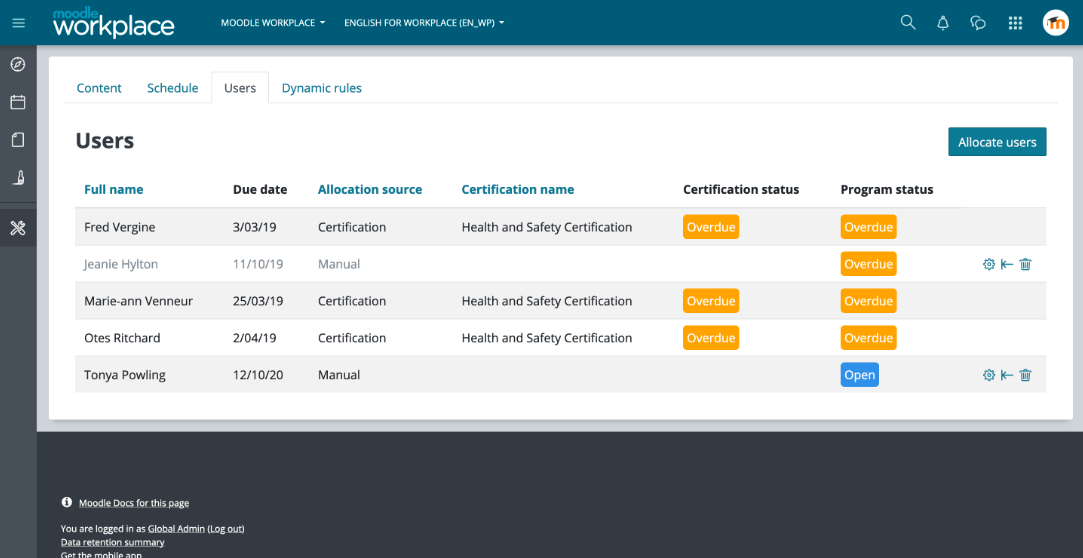Click the Allocate users button

pos(997,142)
